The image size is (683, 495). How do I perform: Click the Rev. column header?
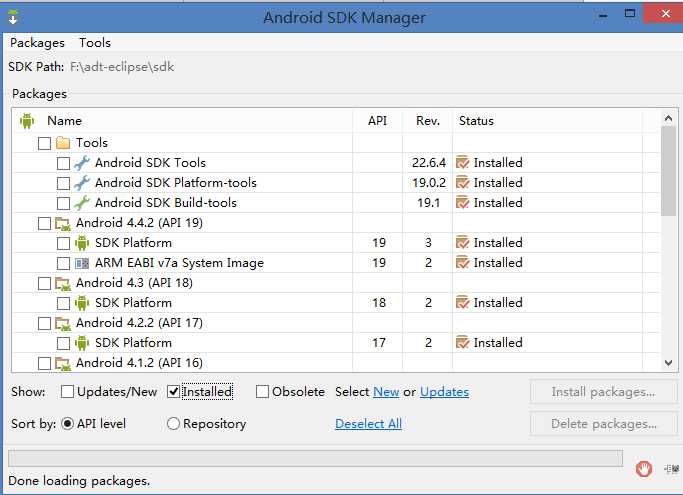tap(428, 121)
